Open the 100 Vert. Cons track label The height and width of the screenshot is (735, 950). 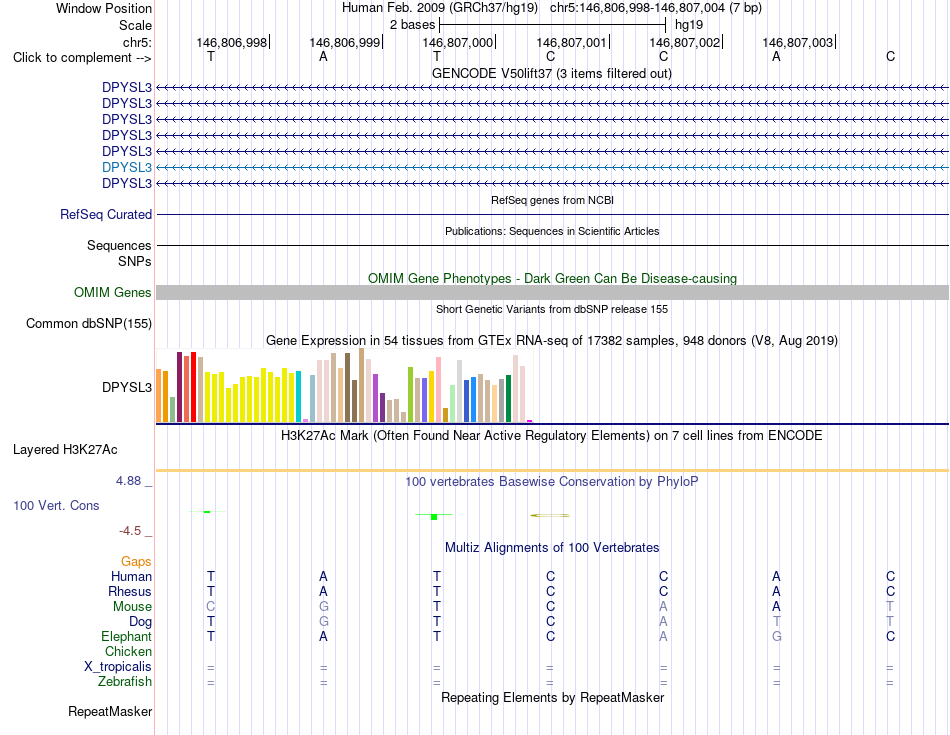[x=56, y=505]
